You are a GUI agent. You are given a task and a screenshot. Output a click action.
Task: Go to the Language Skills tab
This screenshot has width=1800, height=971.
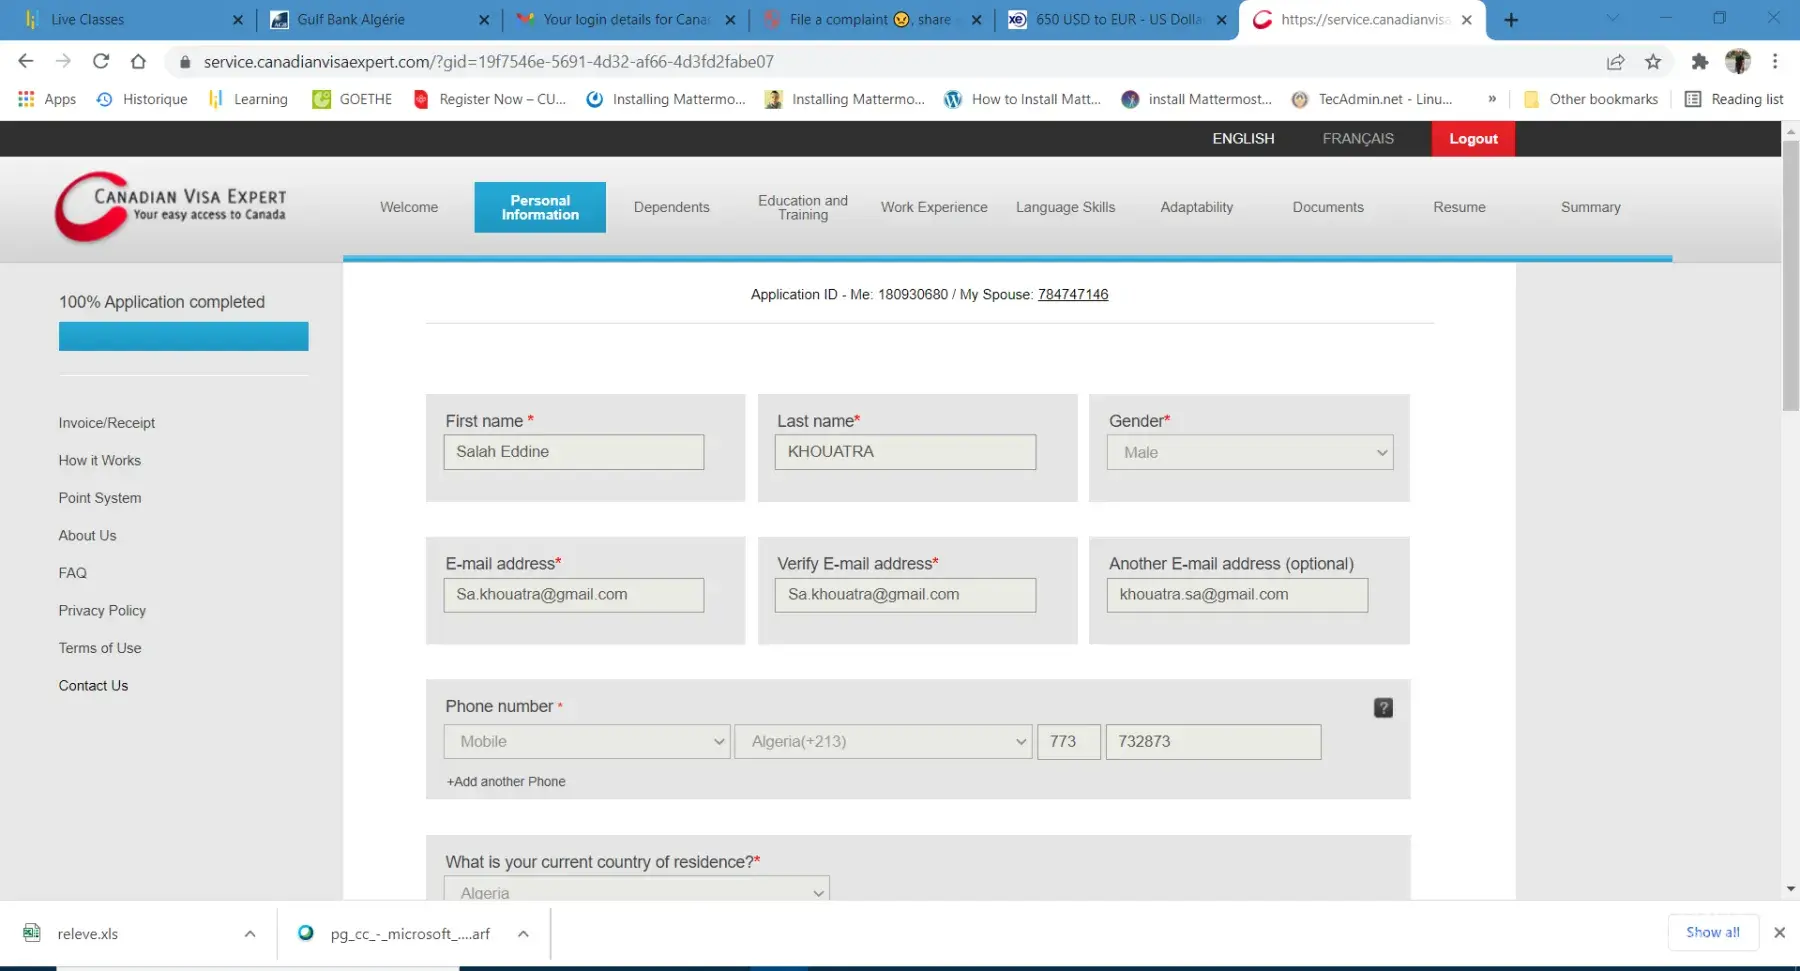(1065, 207)
